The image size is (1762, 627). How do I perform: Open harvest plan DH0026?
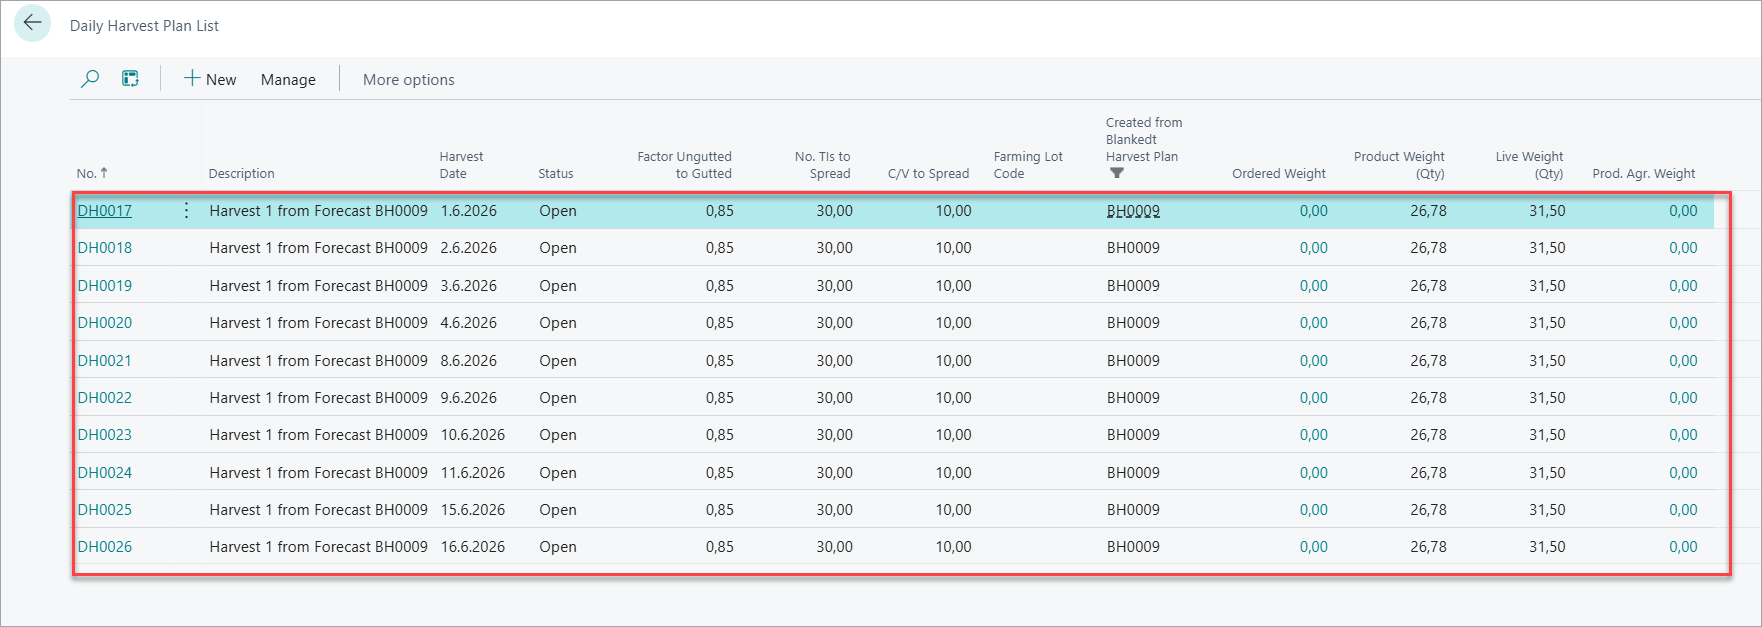tap(105, 547)
